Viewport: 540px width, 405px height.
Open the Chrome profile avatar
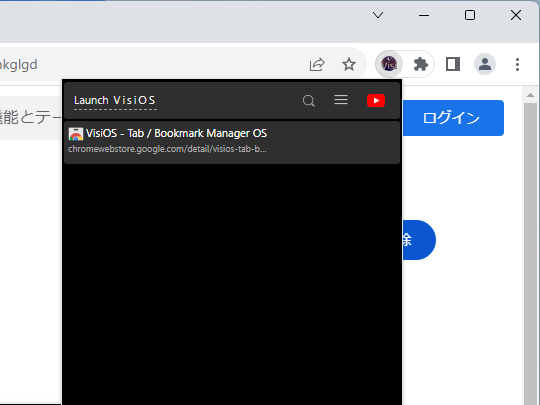coord(485,64)
